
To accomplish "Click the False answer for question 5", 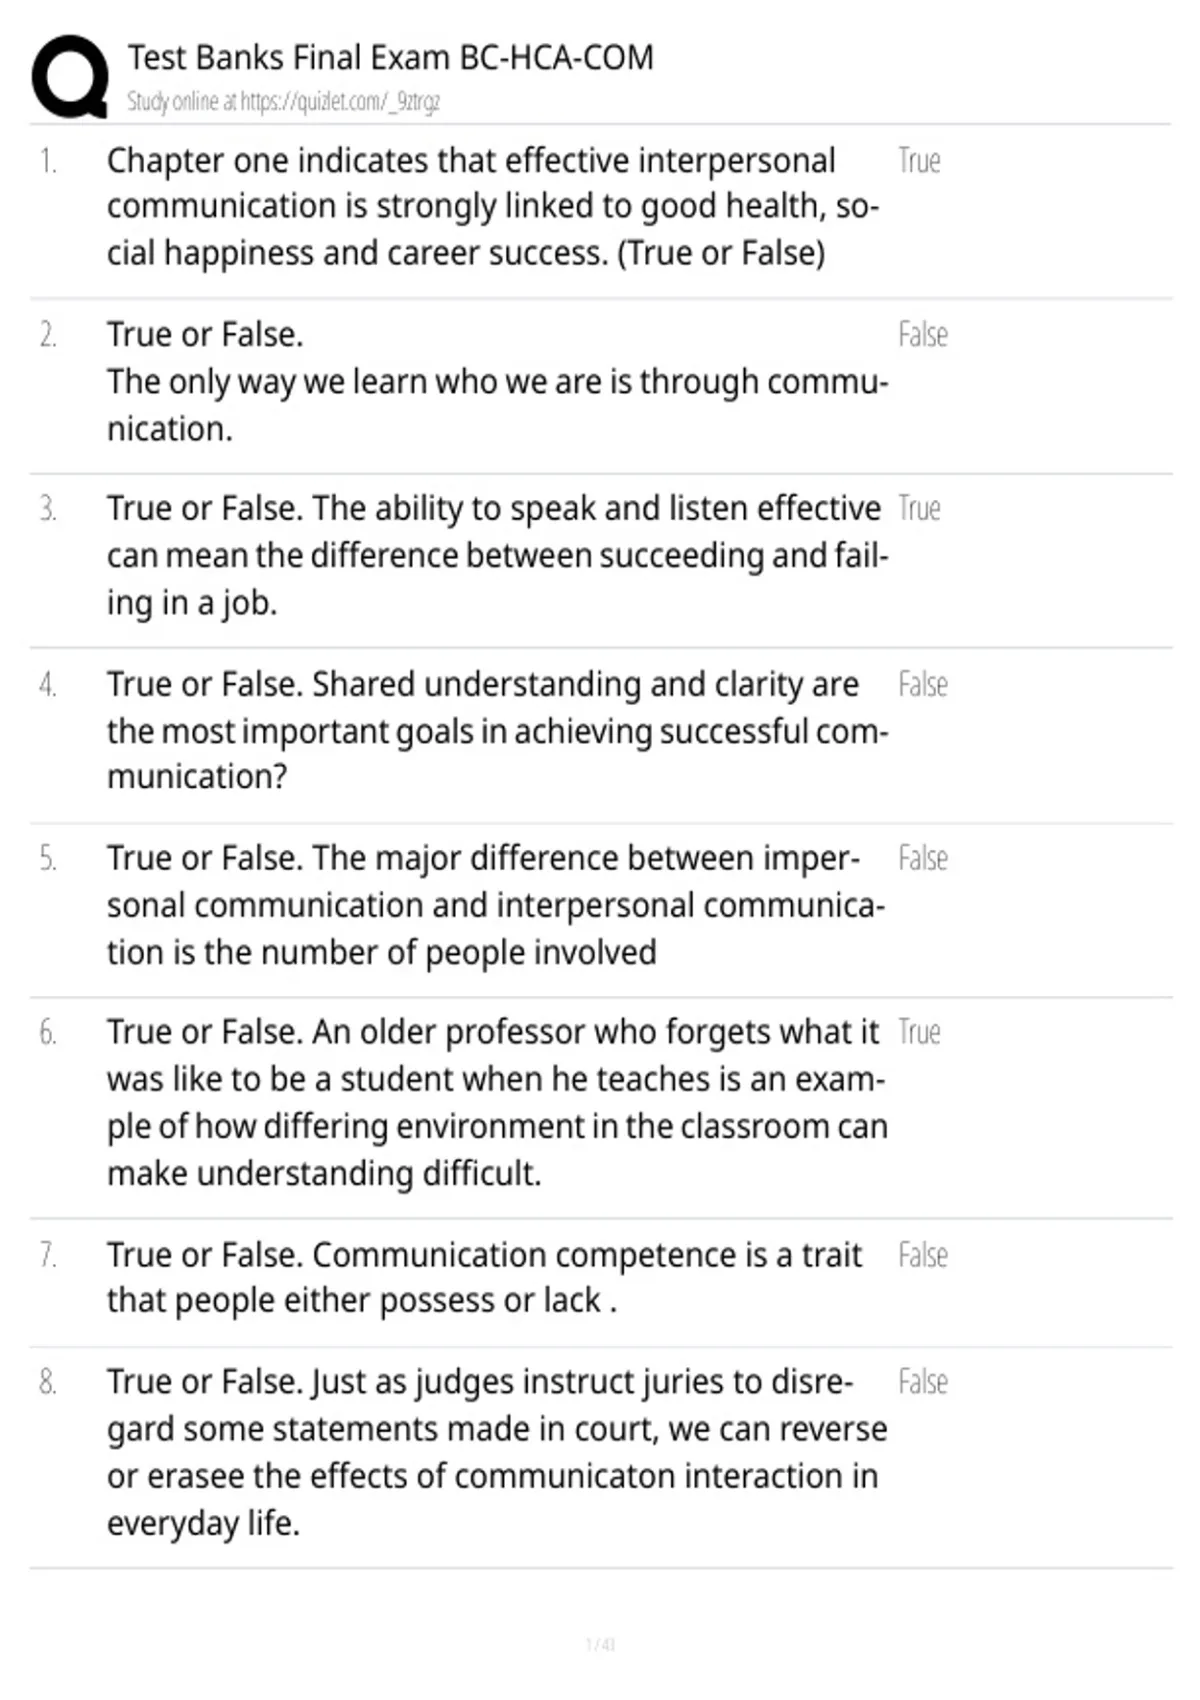I will [922, 858].
